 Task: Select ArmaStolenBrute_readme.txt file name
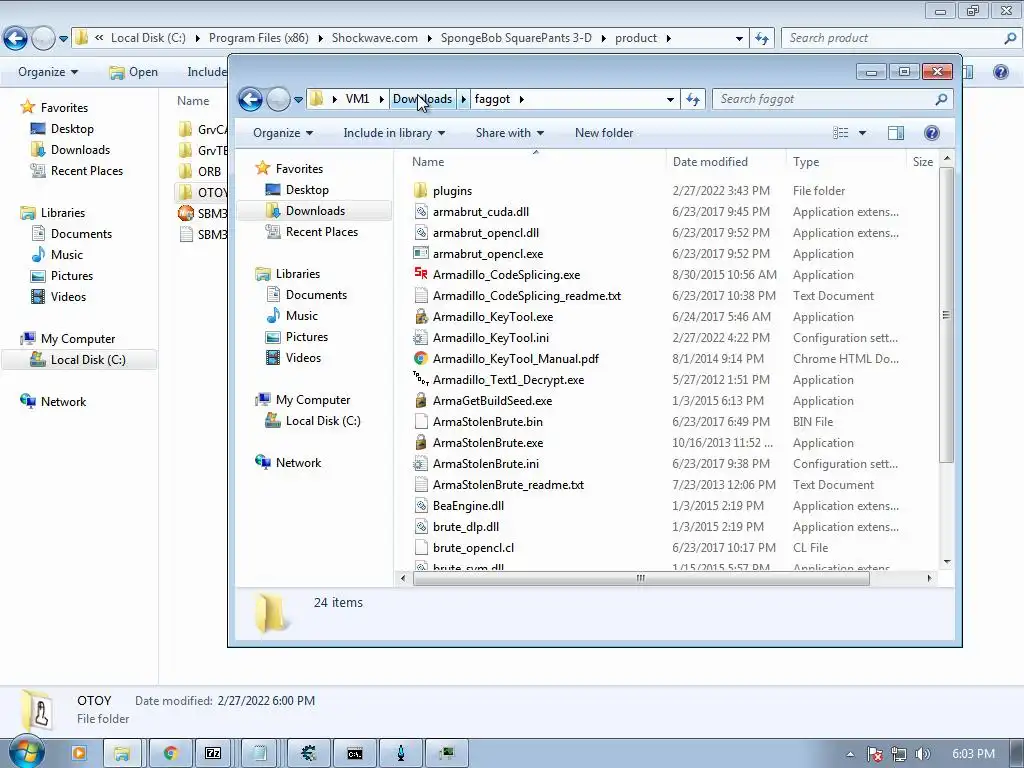(x=508, y=485)
